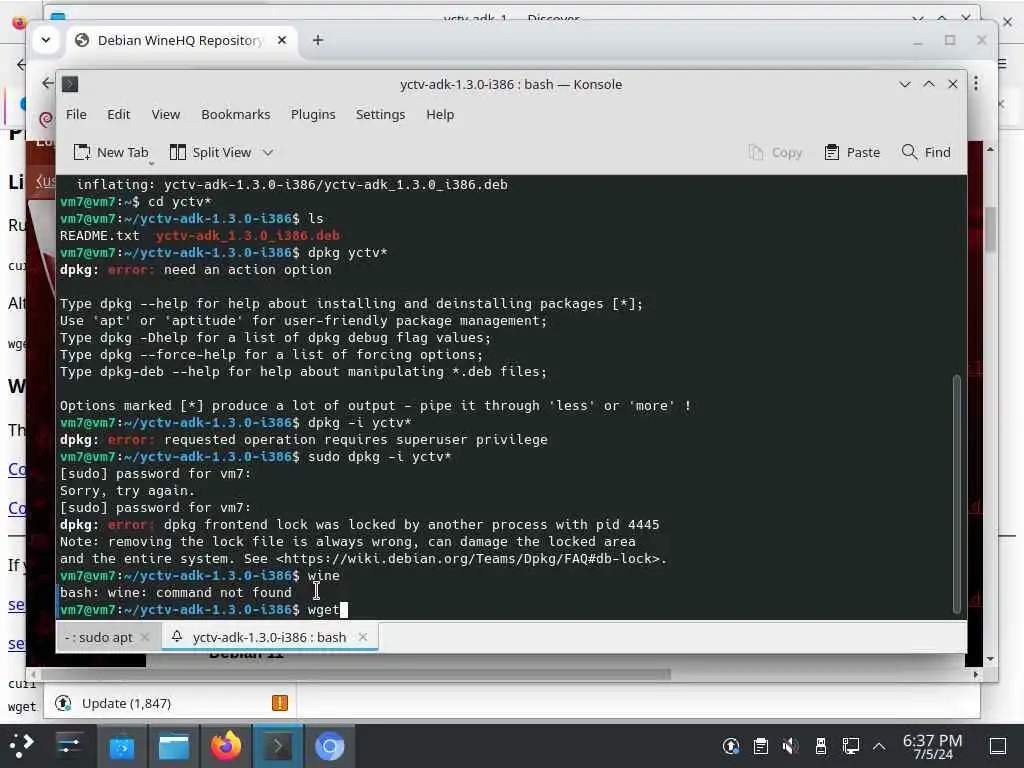The height and width of the screenshot is (768, 1024).
Task: Click the Chromium taskbar icon
Action: pos(330,746)
